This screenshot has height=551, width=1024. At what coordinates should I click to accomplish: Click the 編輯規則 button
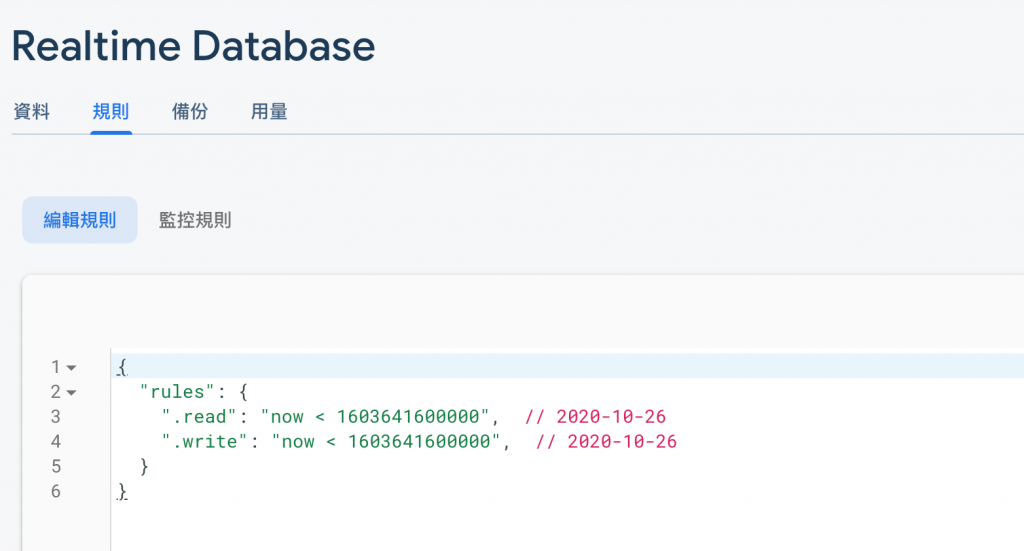[x=80, y=220]
